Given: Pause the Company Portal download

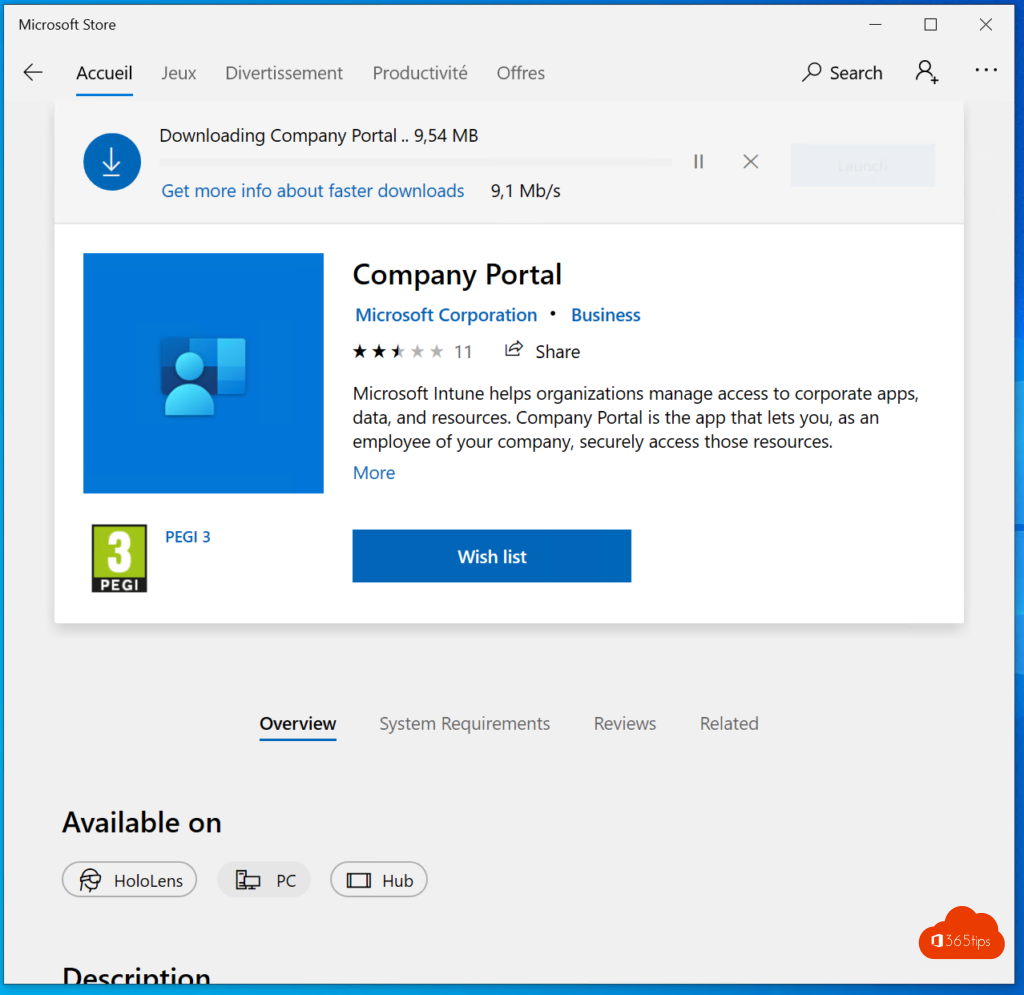Looking at the screenshot, I should (x=699, y=161).
